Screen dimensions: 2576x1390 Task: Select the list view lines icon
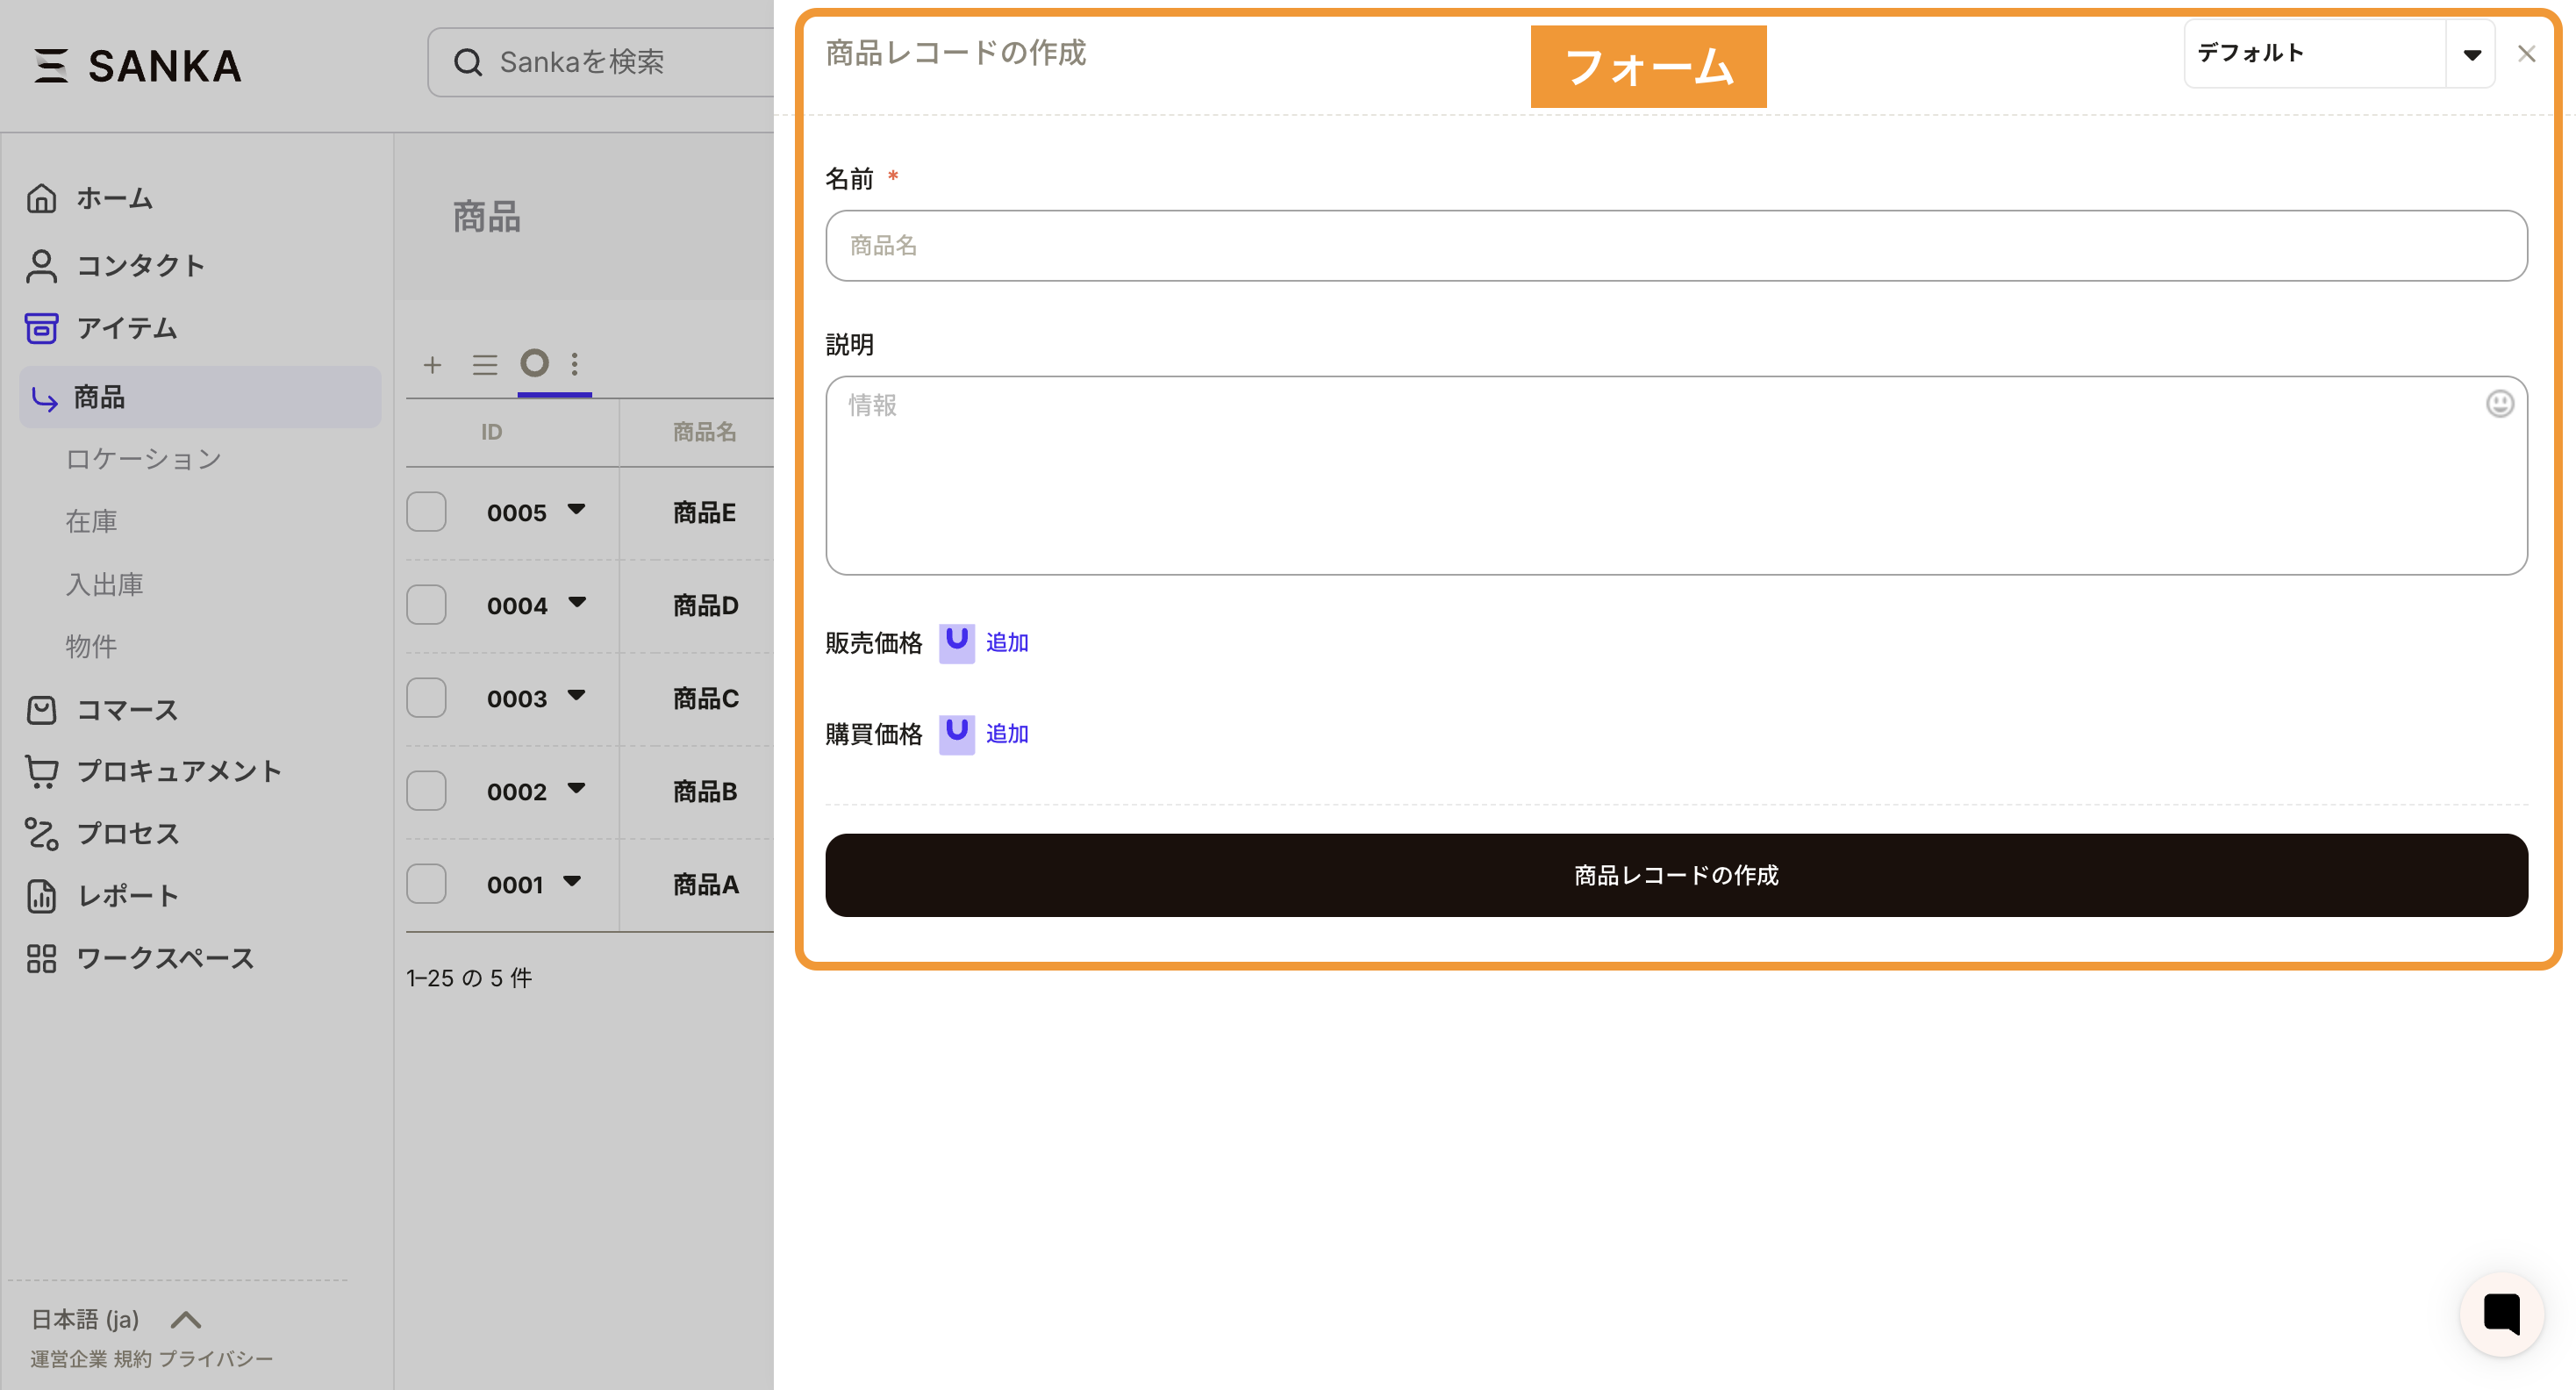[x=485, y=365]
